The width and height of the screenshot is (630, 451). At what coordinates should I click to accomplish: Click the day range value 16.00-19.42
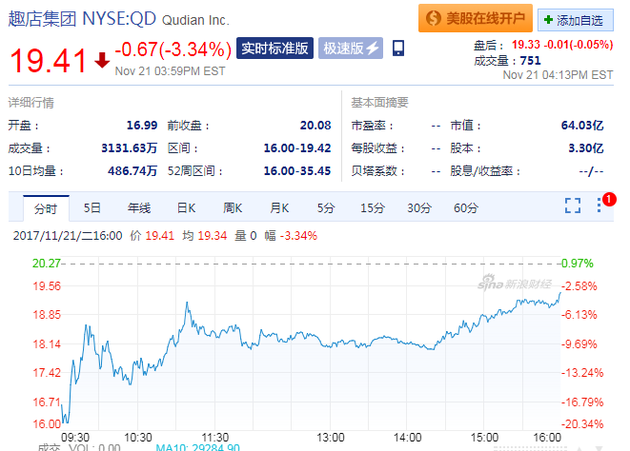[x=297, y=148]
